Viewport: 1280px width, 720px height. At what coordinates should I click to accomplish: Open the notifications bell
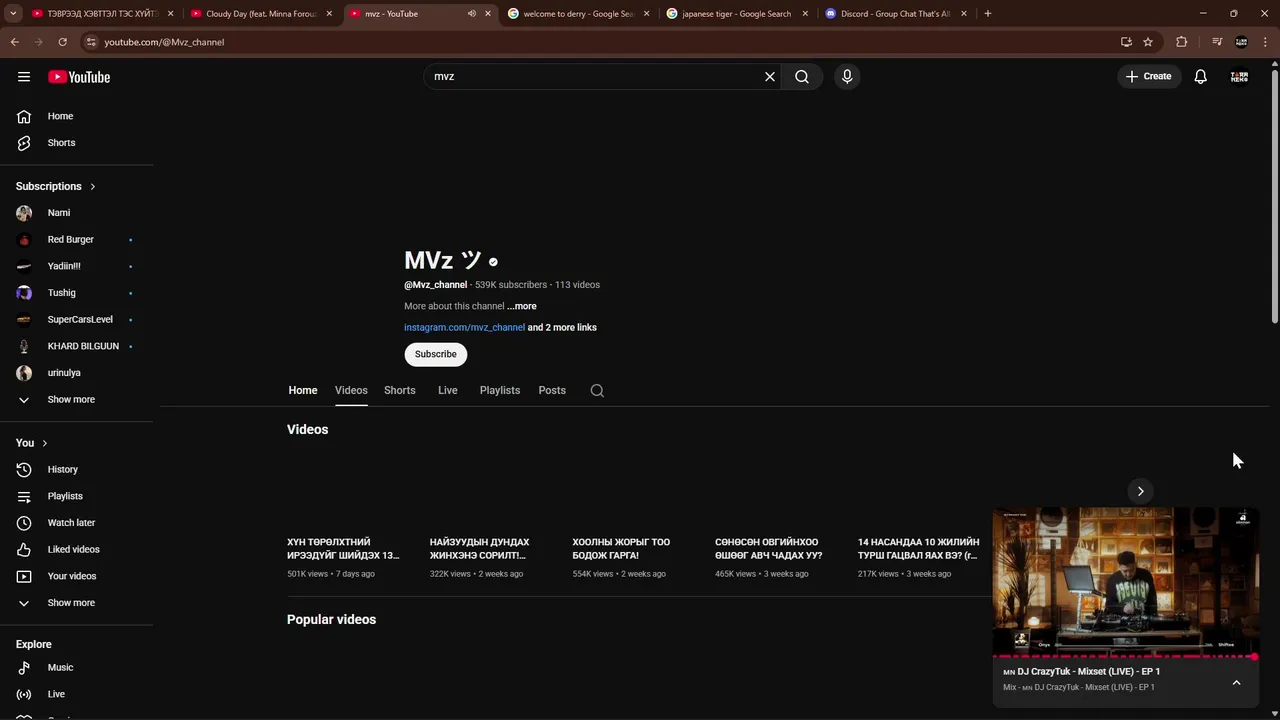point(1201,77)
